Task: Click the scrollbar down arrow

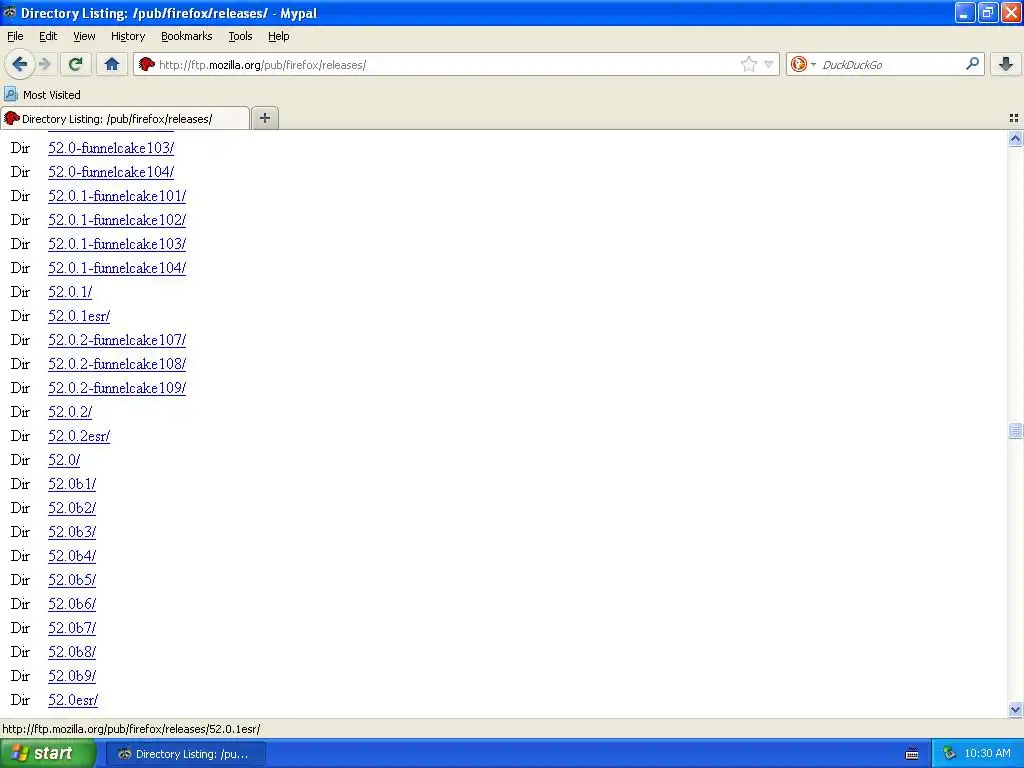Action: pyautogui.click(x=1015, y=709)
